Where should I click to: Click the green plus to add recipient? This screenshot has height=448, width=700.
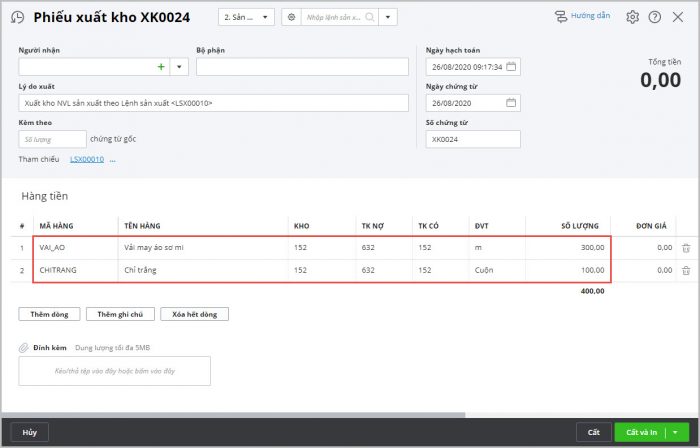point(161,67)
